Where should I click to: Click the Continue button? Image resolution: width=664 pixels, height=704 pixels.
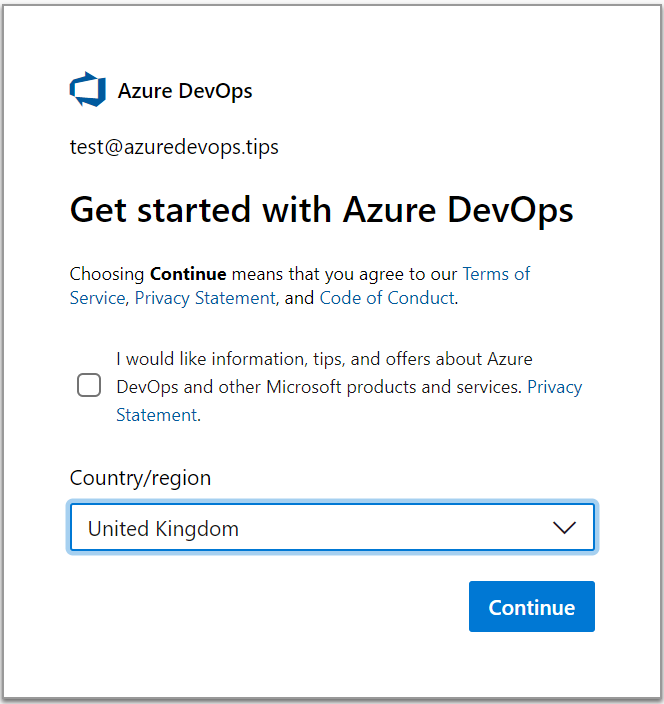point(532,607)
